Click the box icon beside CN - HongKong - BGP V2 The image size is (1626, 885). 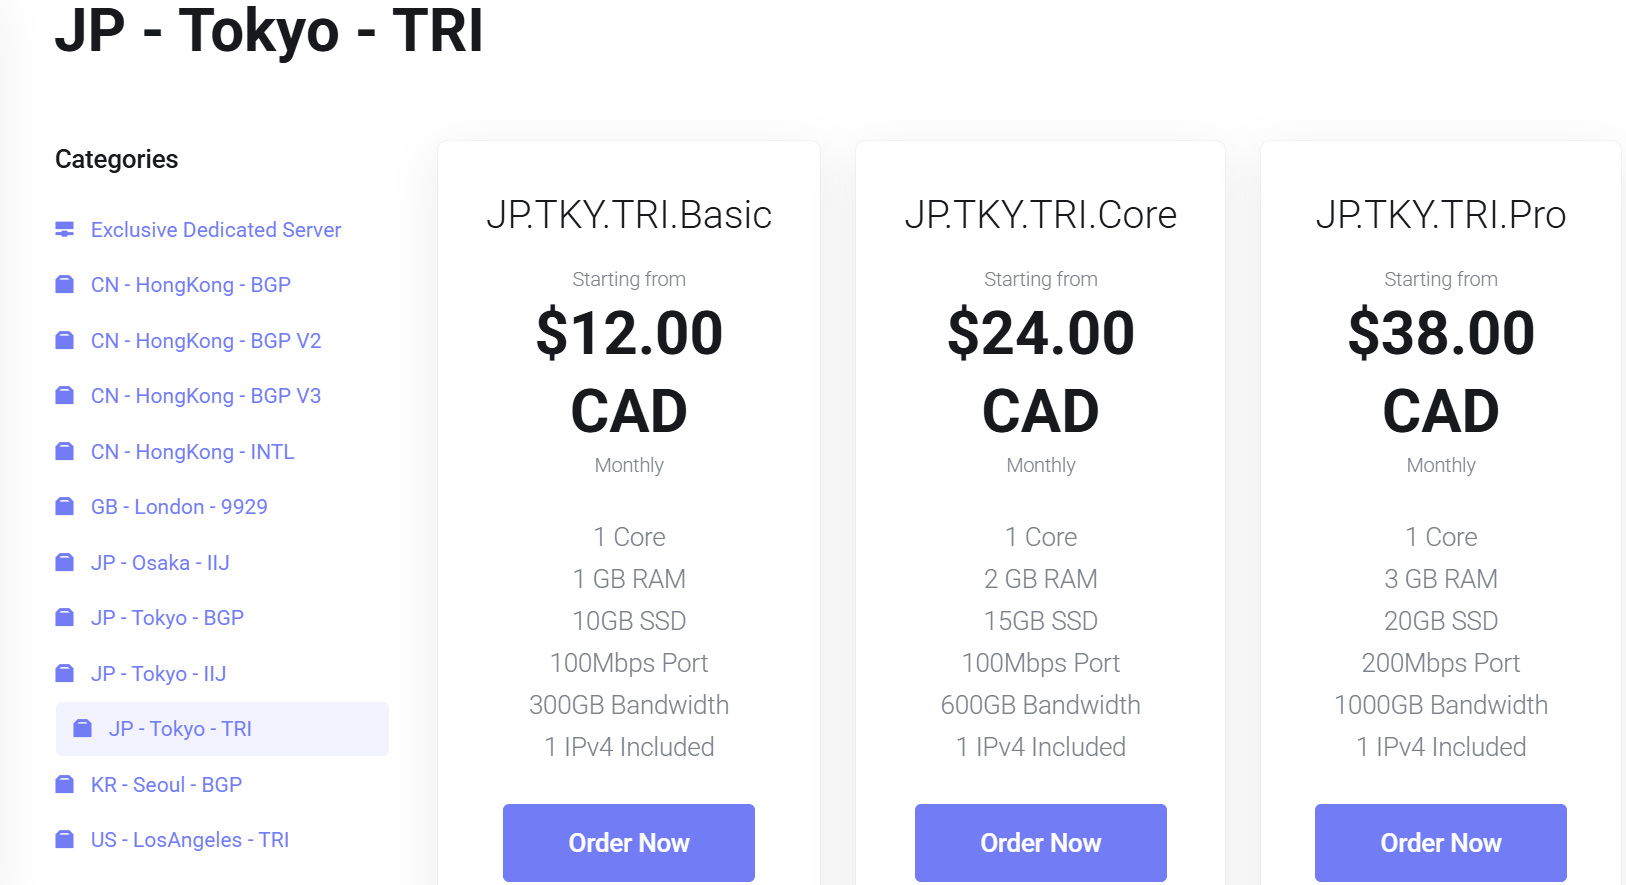pyautogui.click(x=65, y=341)
